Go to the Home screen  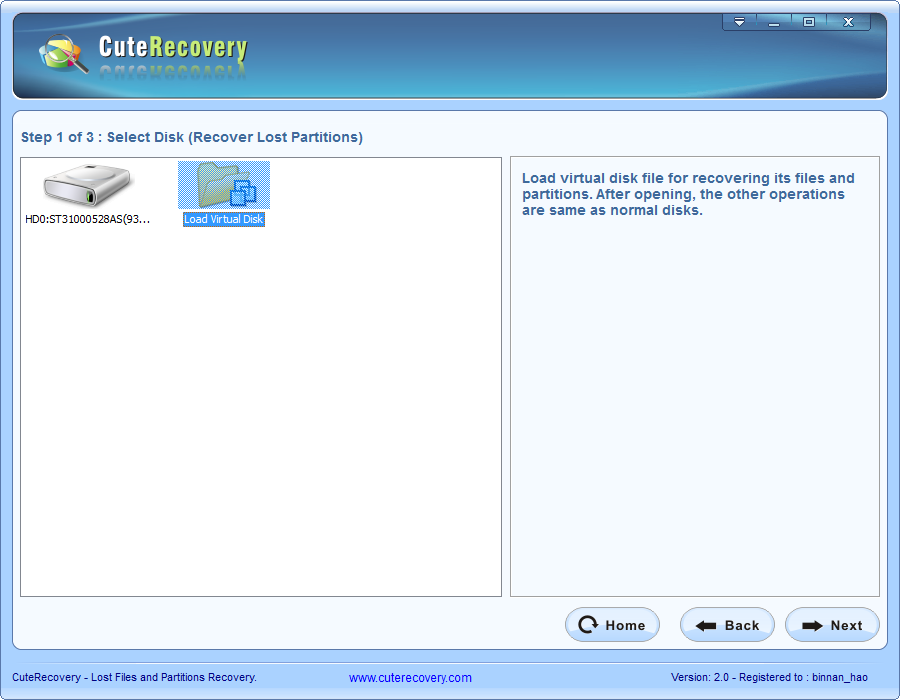click(x=612, y=625)
